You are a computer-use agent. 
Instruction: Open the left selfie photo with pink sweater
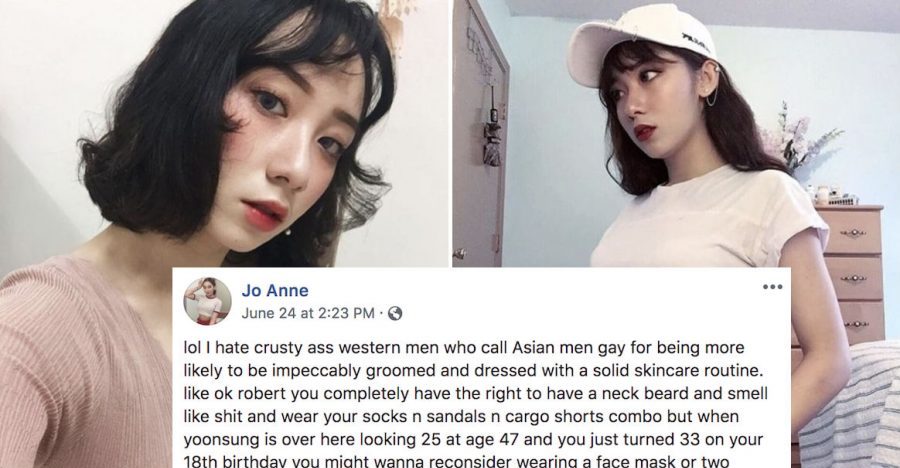pos(224,133)
